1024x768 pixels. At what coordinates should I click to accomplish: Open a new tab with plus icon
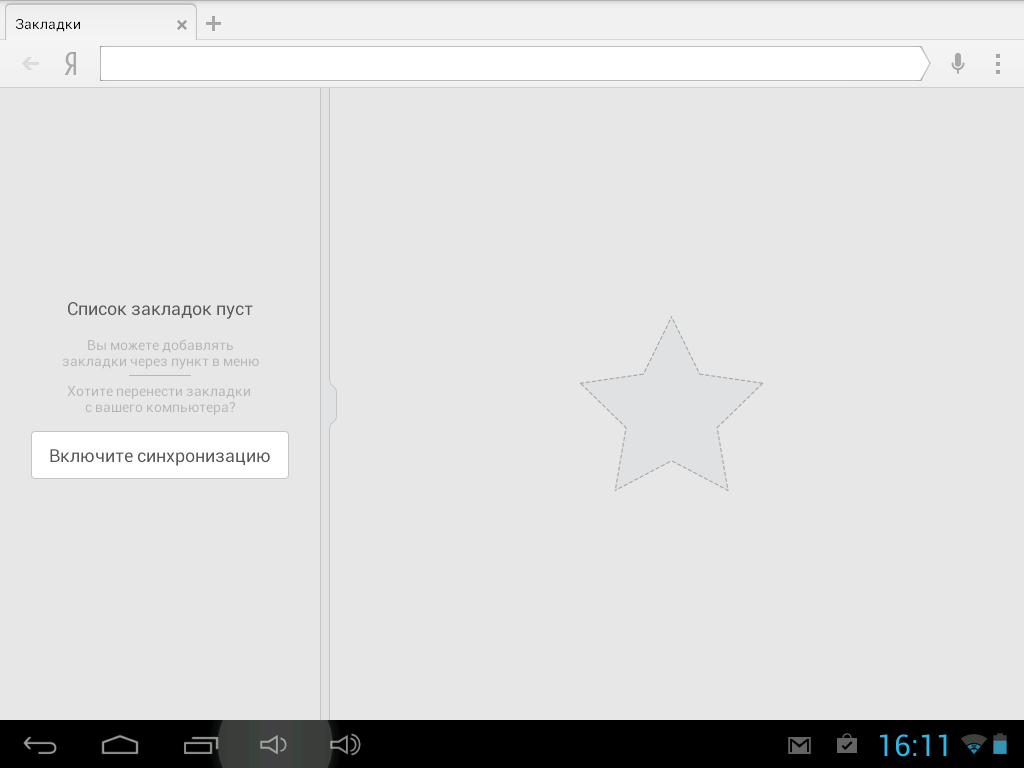(214, 24)
